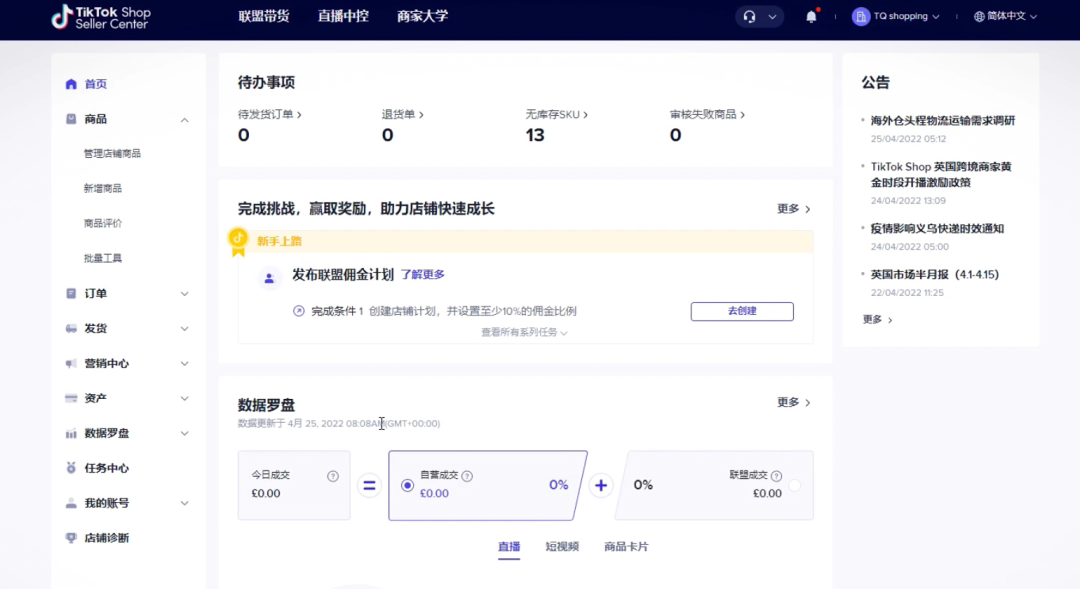
Task: Click the headset support icon
Action: coord(748,17)
